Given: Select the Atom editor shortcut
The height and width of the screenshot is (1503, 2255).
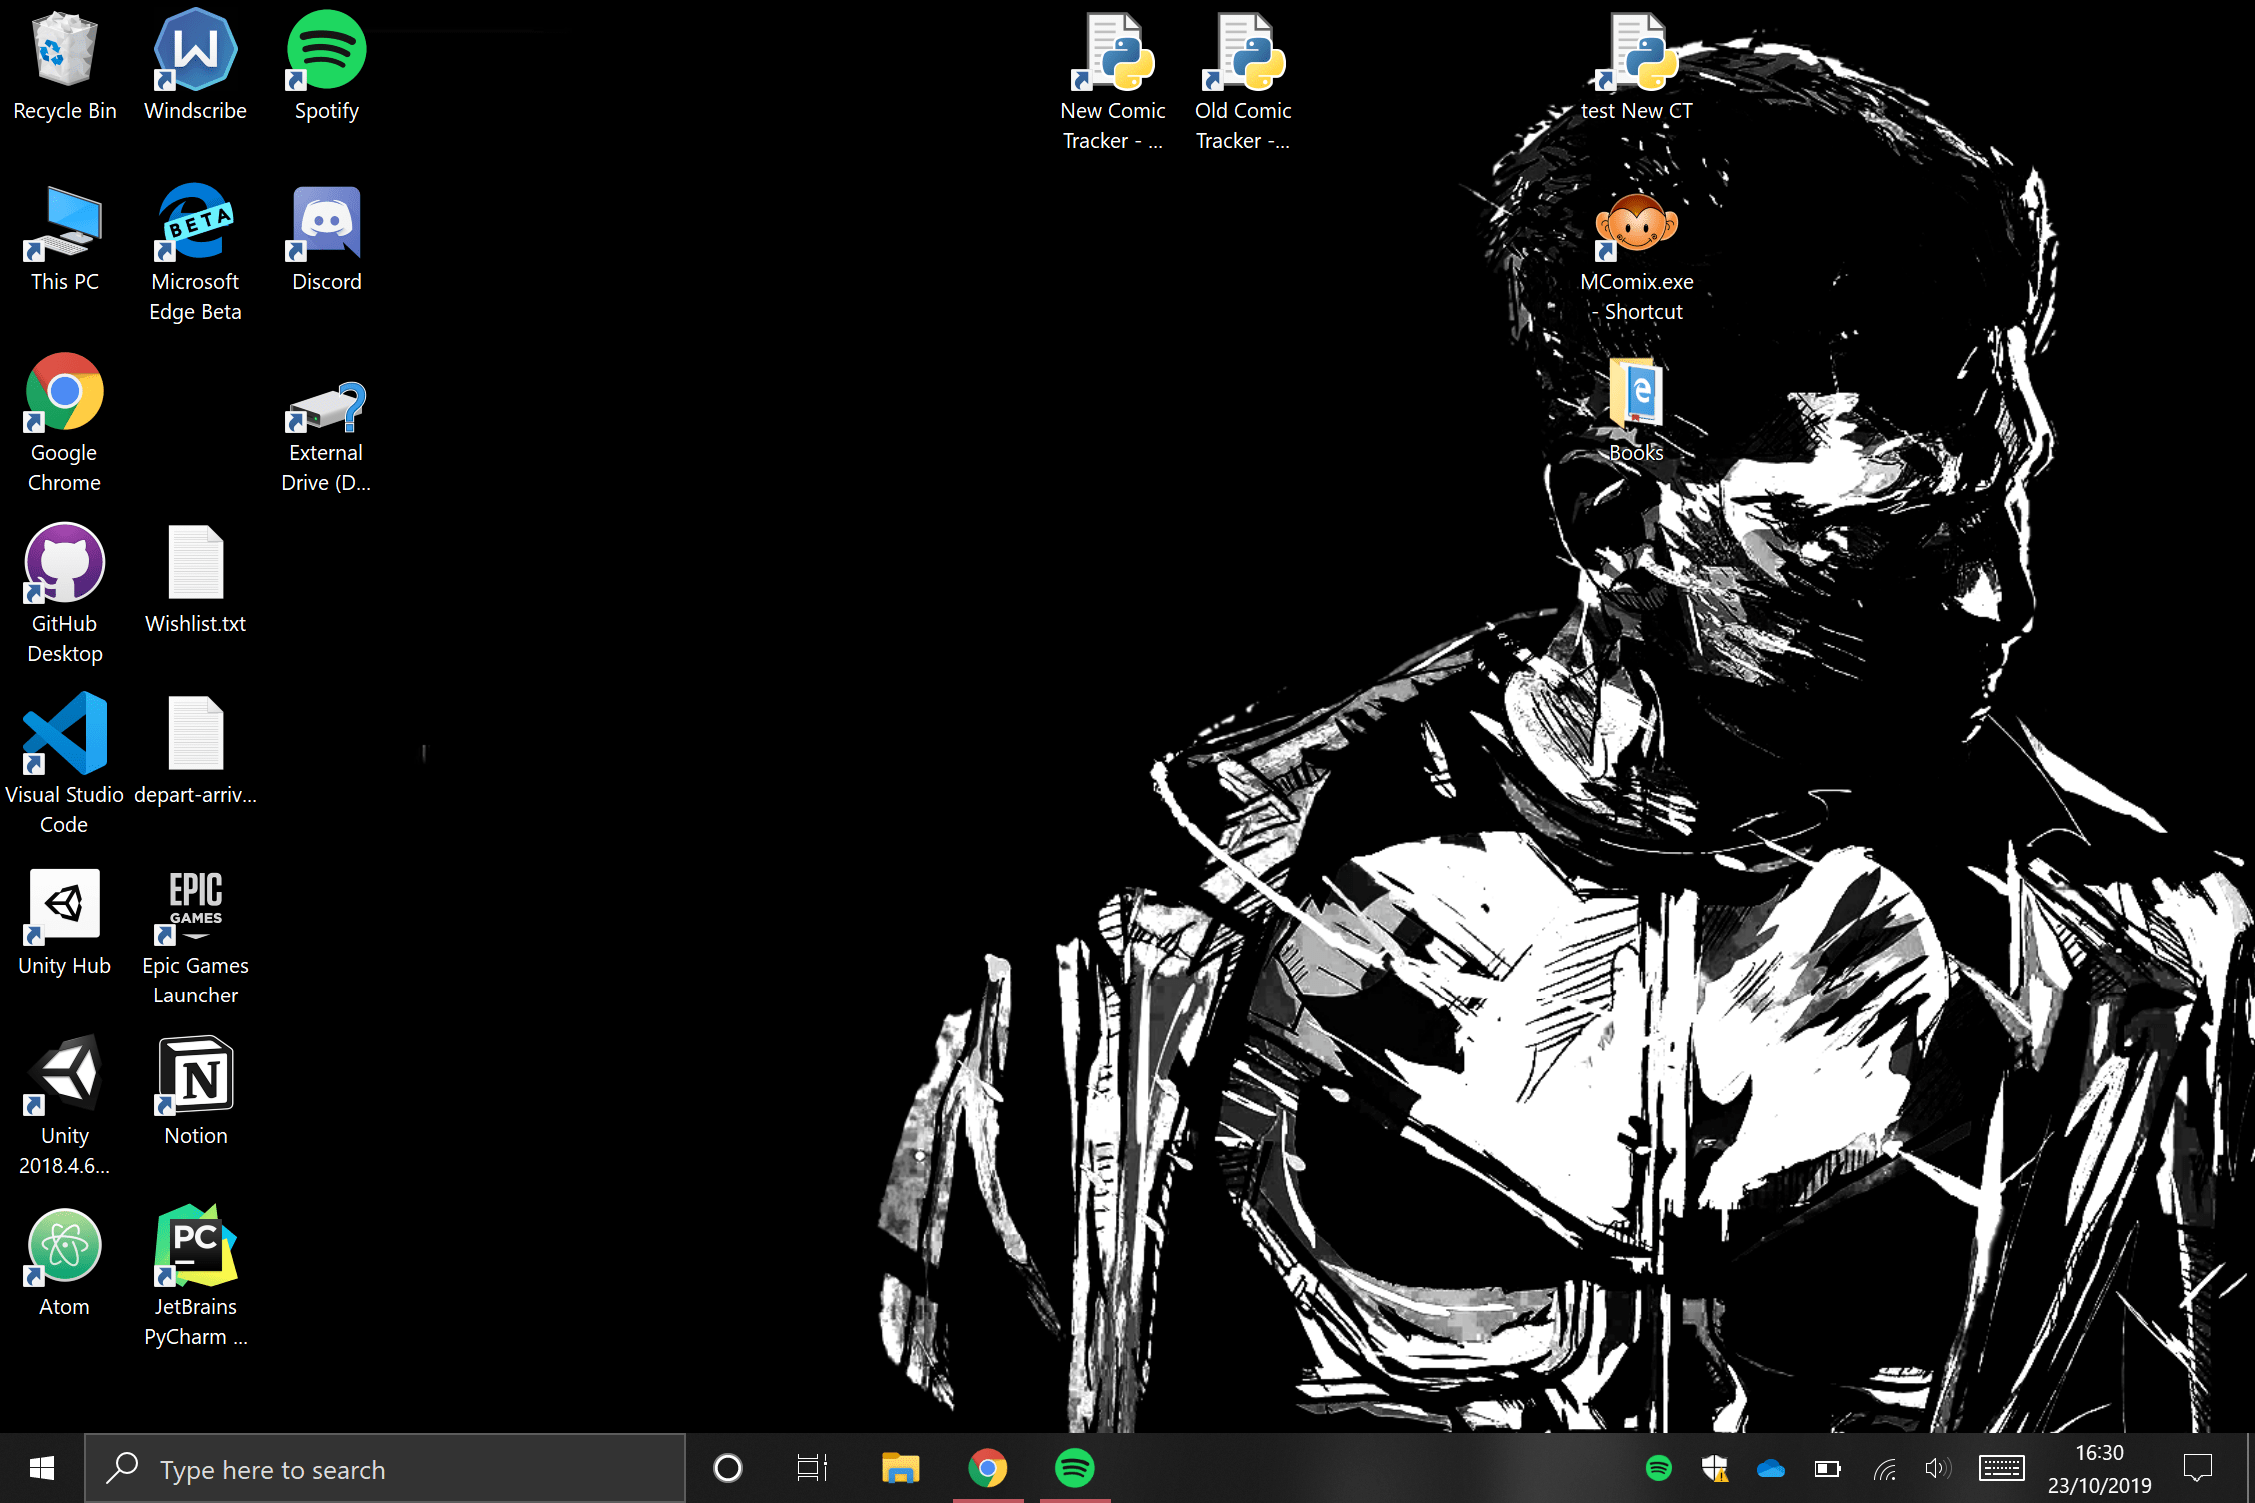Looking at the screenshot, I should (x=65, y=1264).
